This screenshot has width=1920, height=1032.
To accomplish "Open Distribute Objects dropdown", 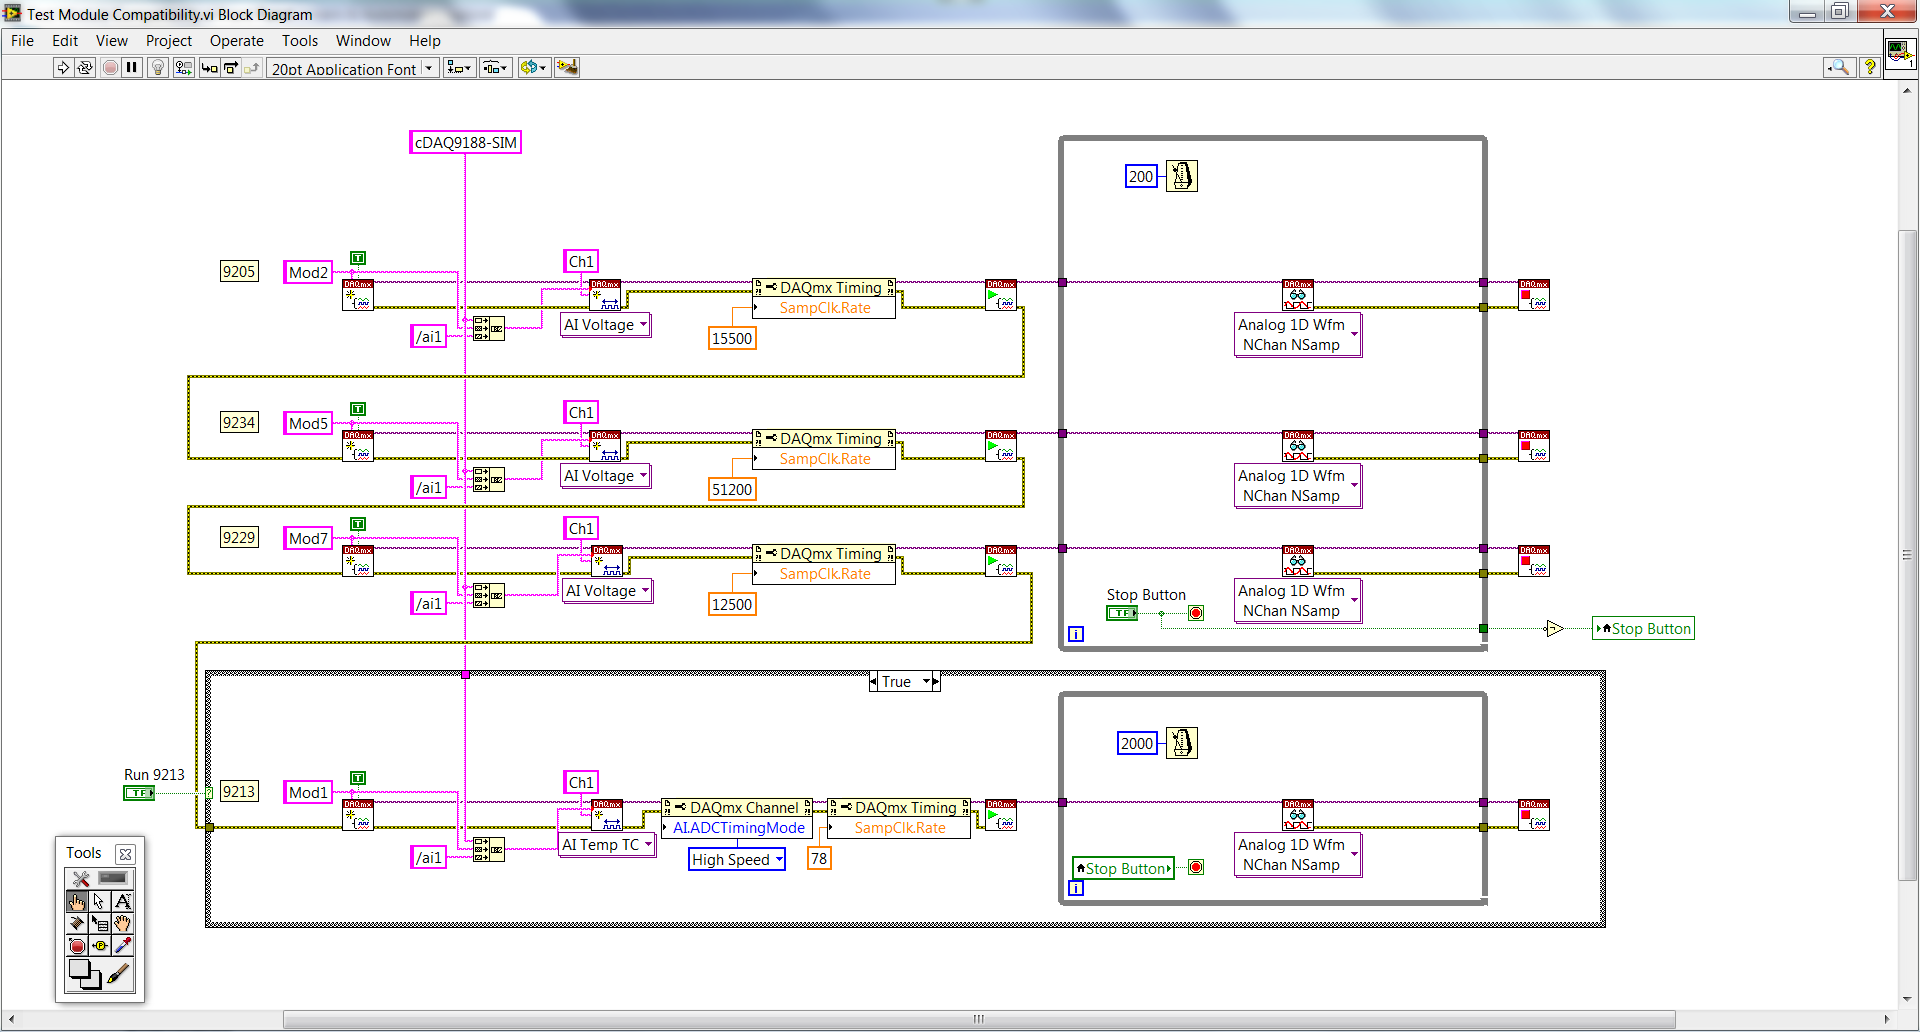I will tap(495, 67).
